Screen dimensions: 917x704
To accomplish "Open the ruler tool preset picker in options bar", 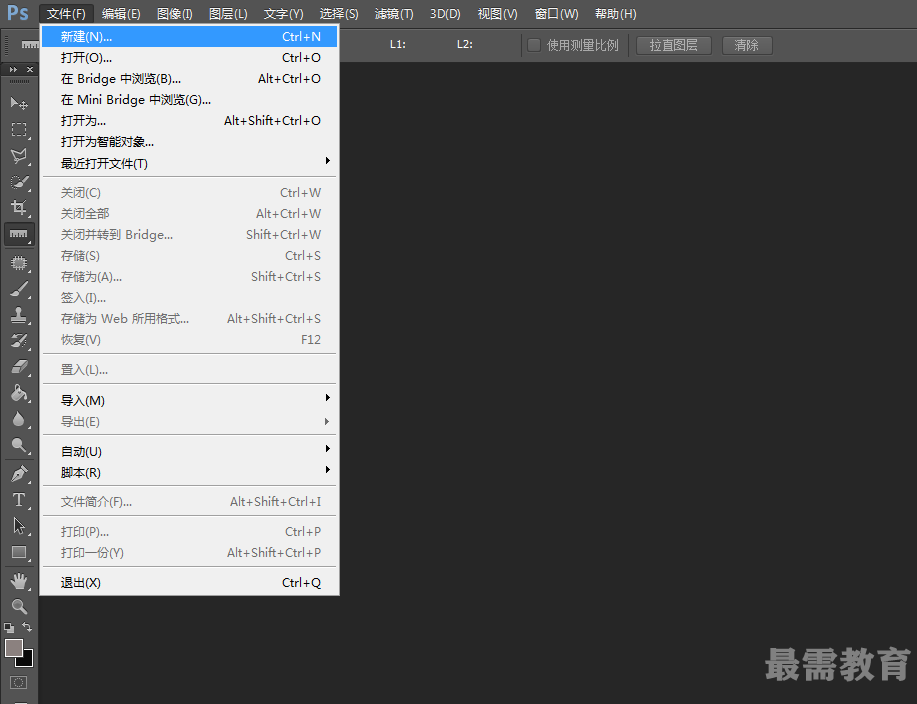I will [x=30, y=45].
